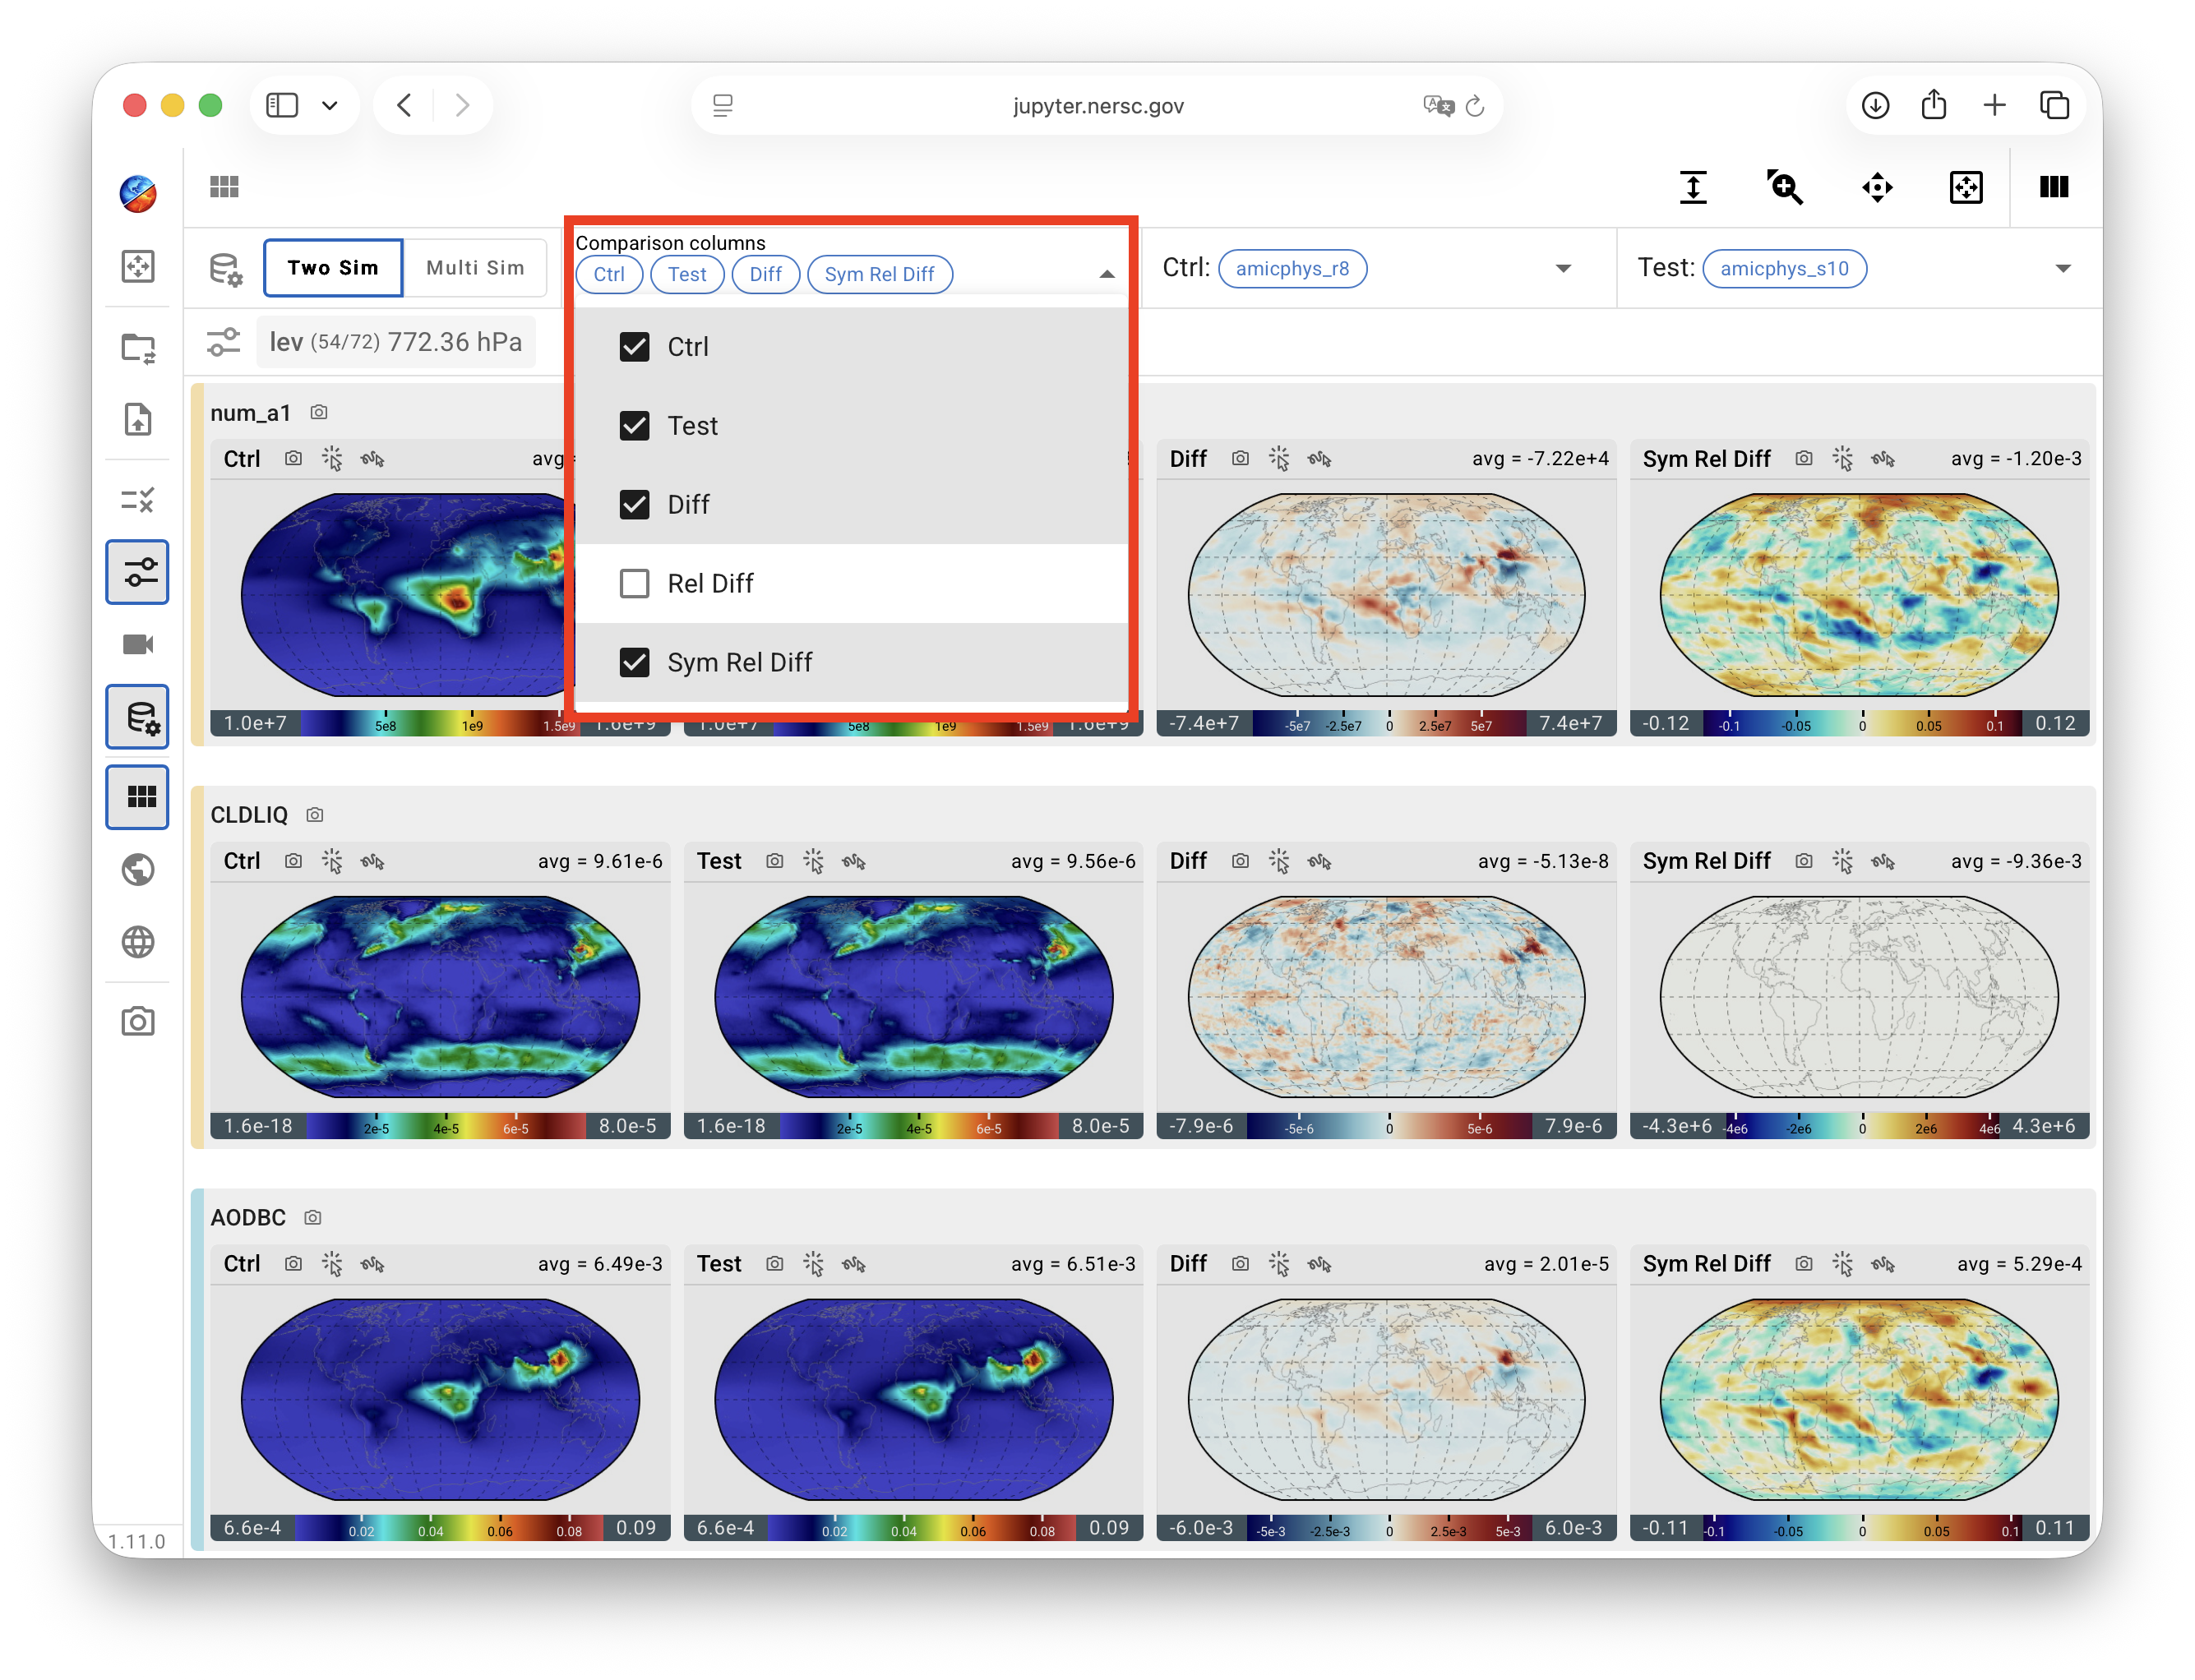Take a screenshot with sidebar camera icon
This screenshot has height=1680, width=2195.
[x=138, y=1021]
